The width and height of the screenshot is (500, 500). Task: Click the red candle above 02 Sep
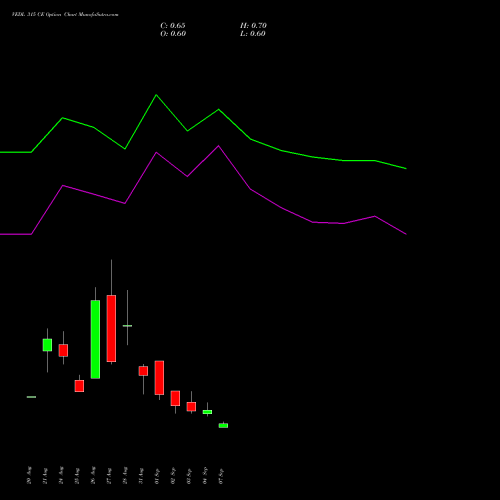[x=175, y=398]
